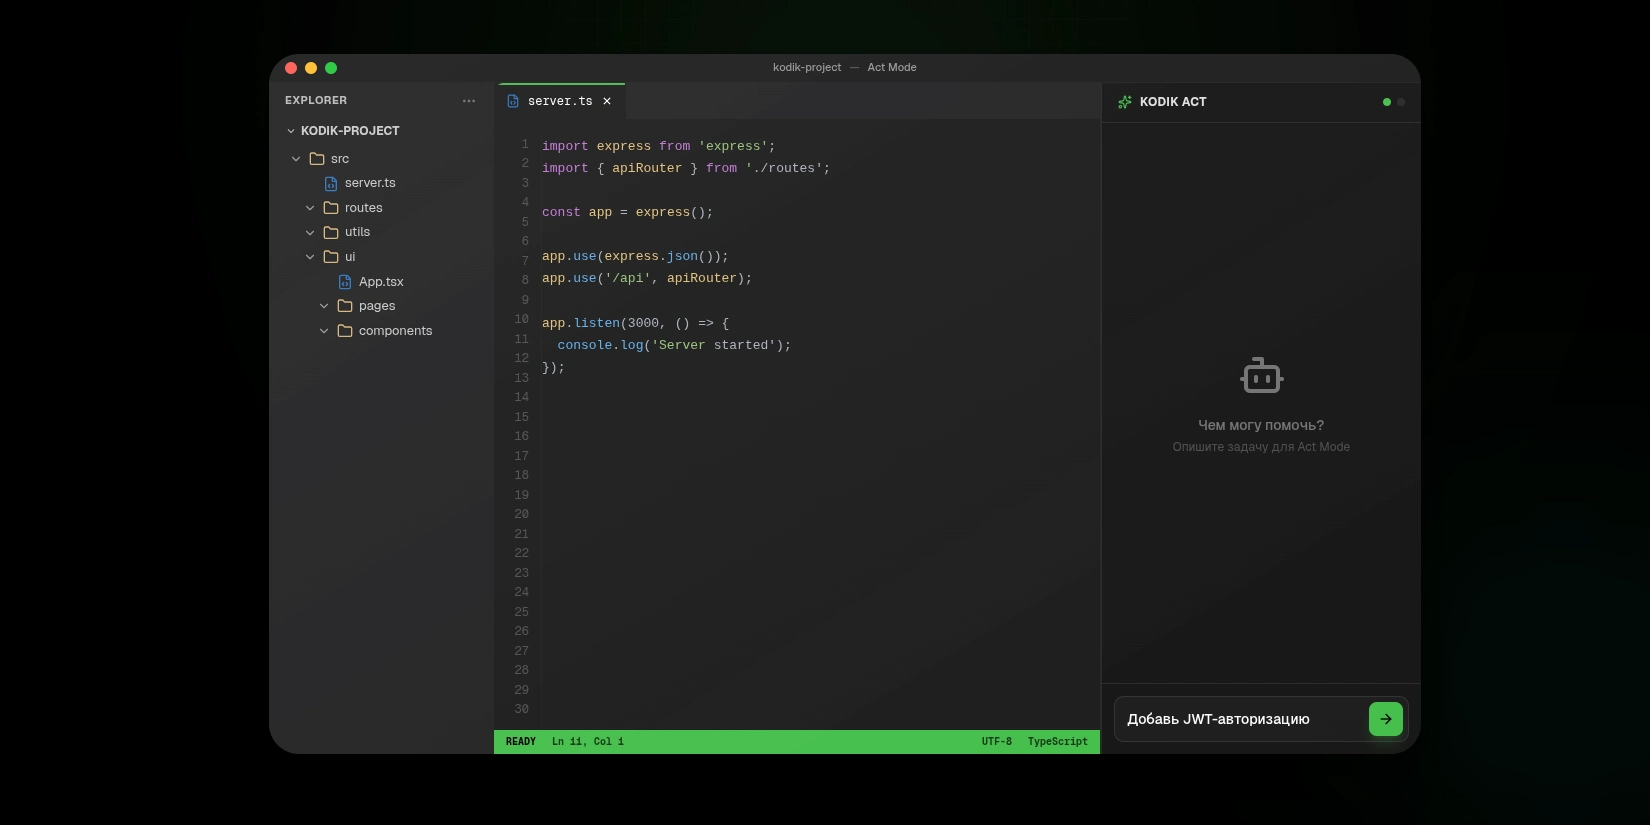Screen dimensions: 1650x825
Task: Open the Explorer more options ellipsis
Action: (x=469, y=101)
